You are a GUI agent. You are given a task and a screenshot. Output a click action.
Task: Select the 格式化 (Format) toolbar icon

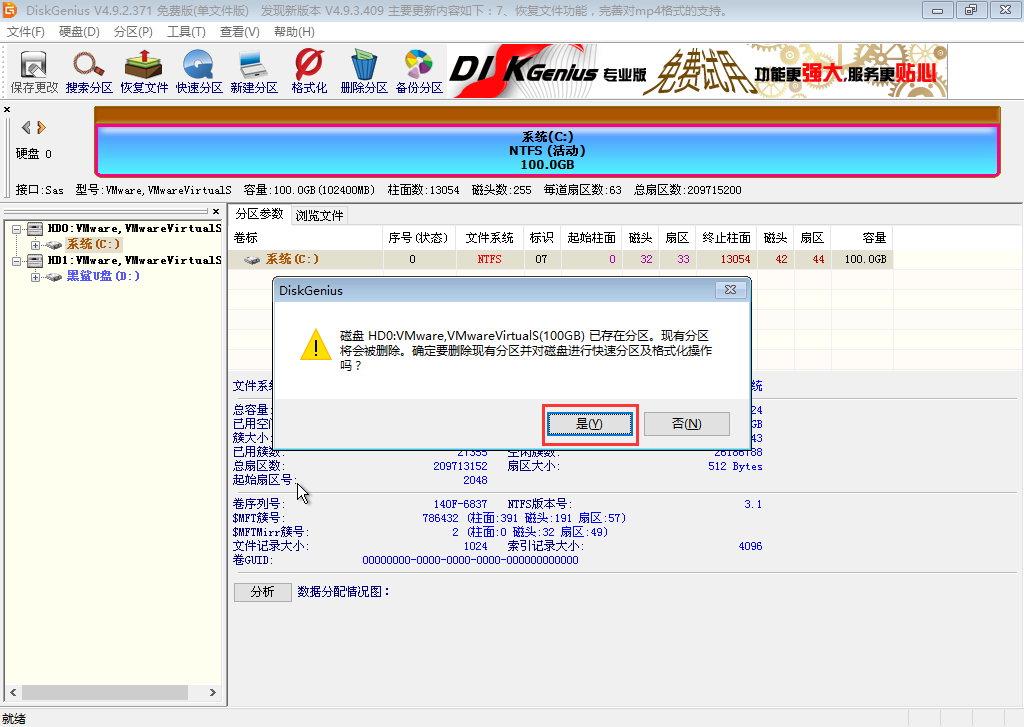[308, 70]
